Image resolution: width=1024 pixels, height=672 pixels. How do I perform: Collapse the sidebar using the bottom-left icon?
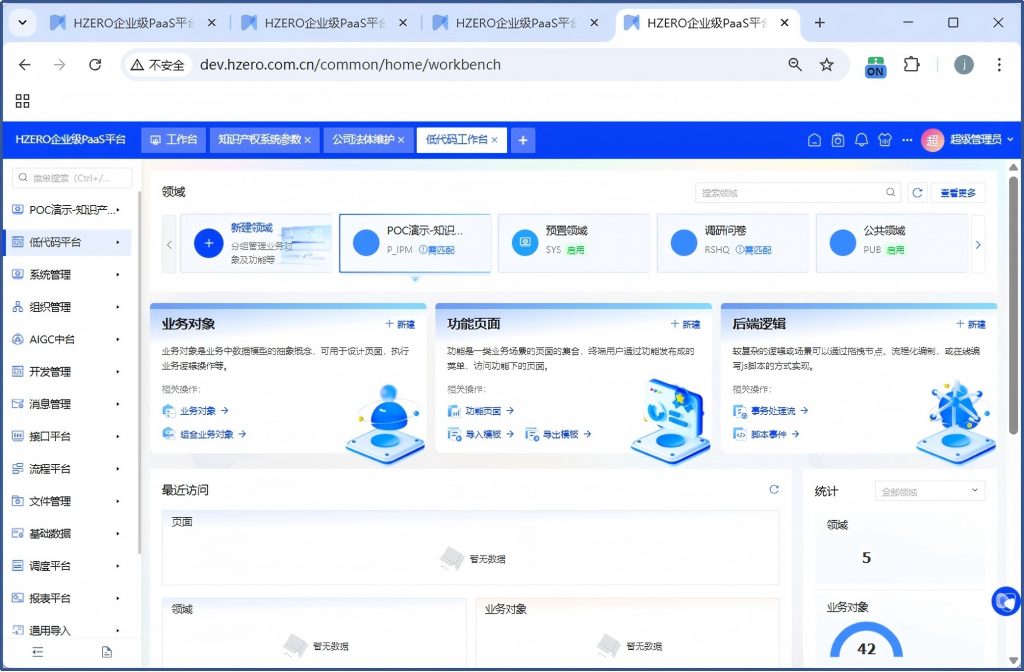38,652
